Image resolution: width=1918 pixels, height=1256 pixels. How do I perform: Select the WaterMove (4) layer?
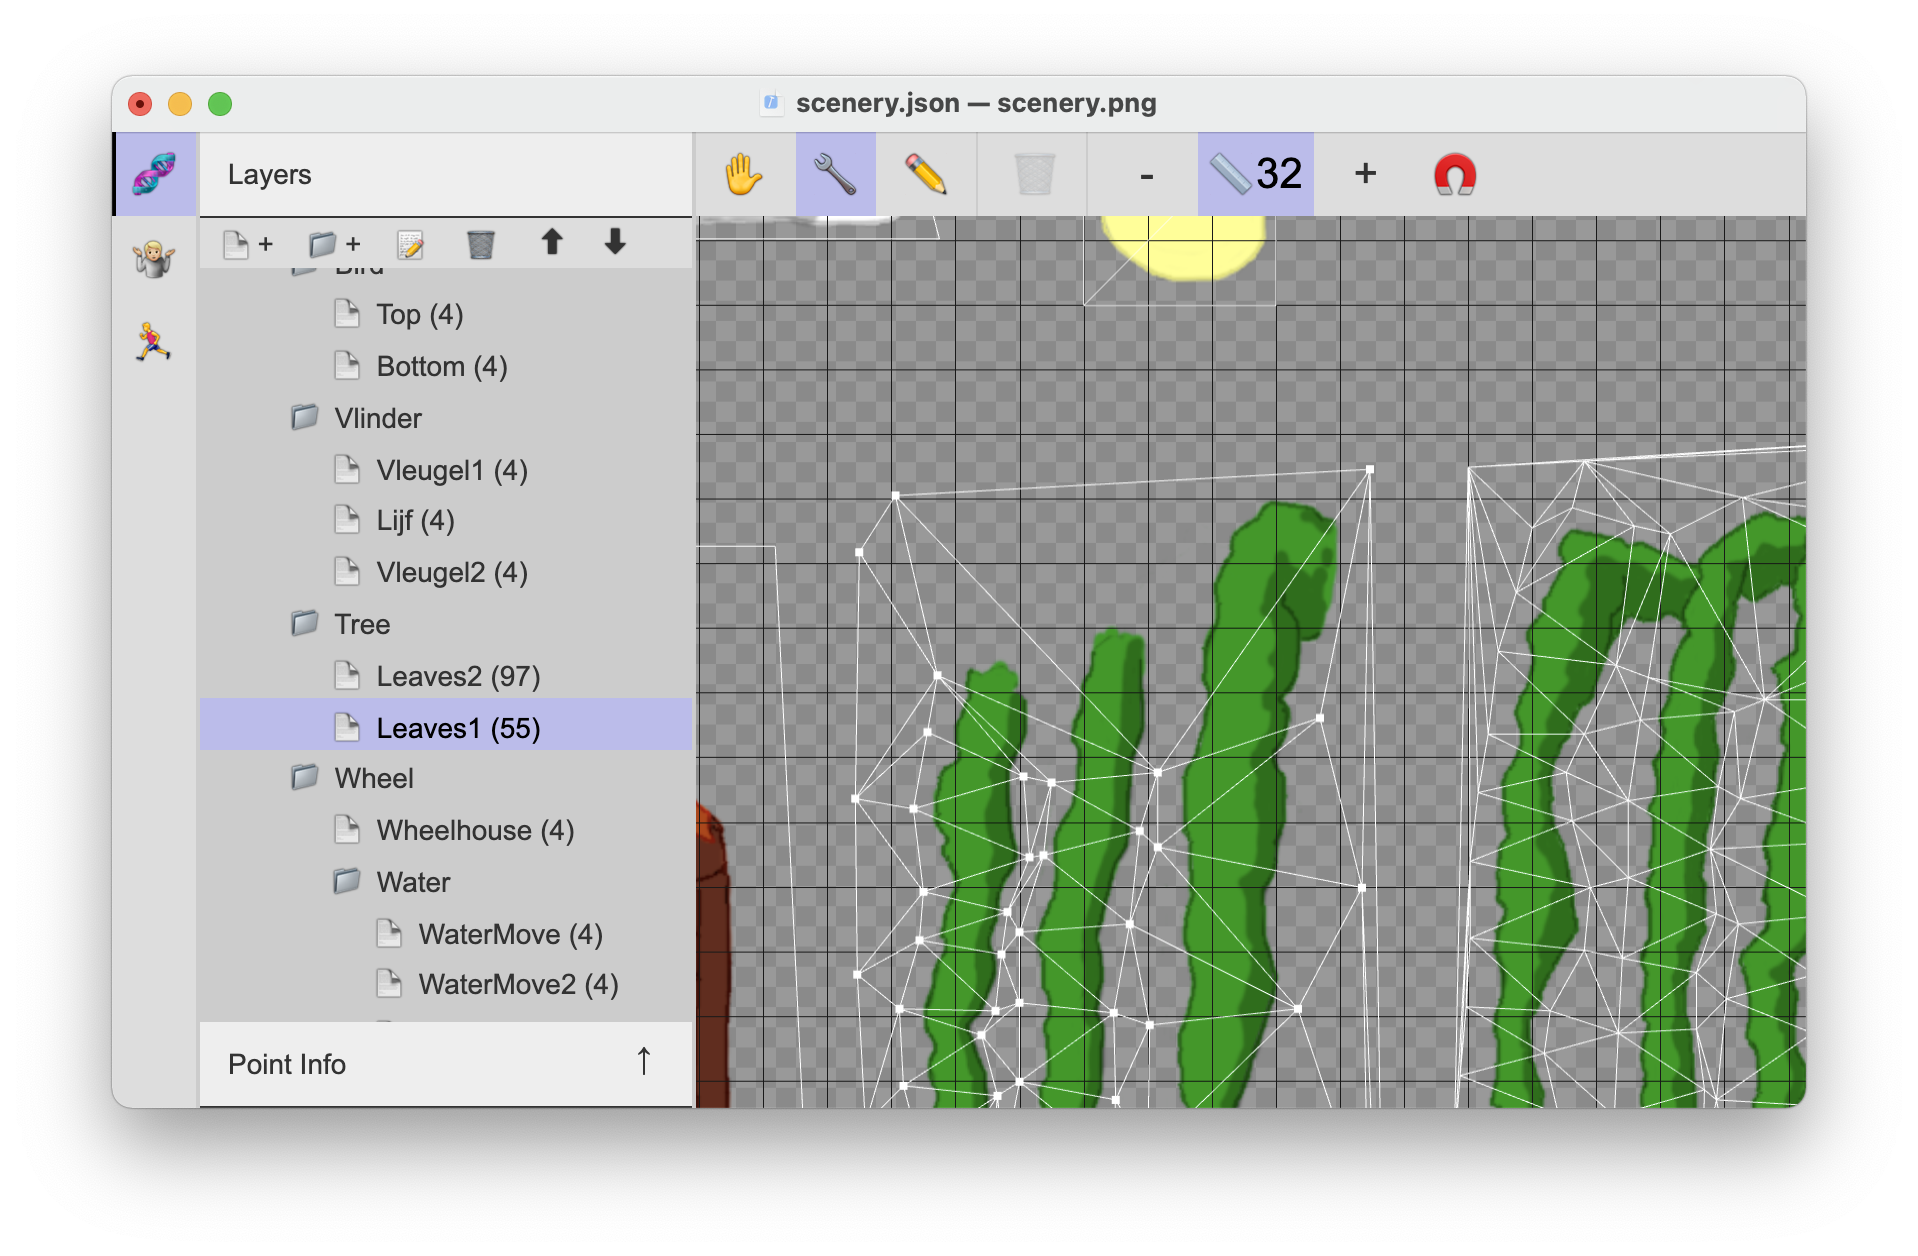446,934
